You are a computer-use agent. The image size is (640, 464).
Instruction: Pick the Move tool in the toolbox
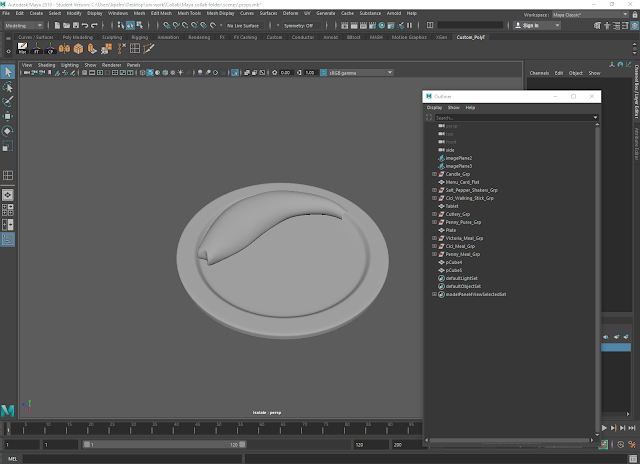8,116
